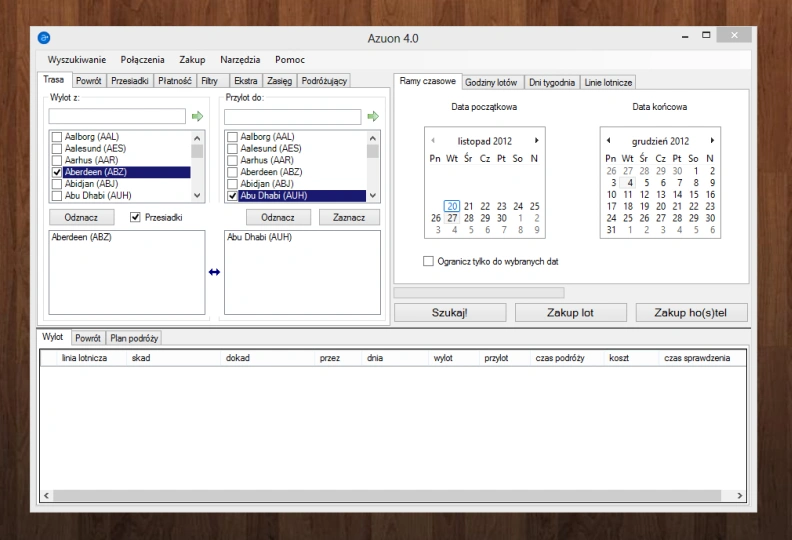Check Aalborg (AAL) in arrival list
This screenshot has height=540, width=792.
(x=232, y=137)
